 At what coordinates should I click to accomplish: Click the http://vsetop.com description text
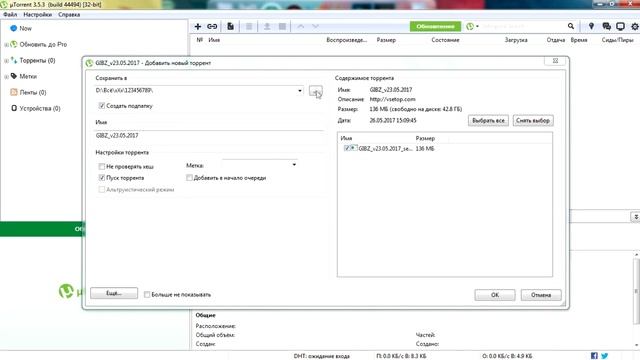point(392,99)
